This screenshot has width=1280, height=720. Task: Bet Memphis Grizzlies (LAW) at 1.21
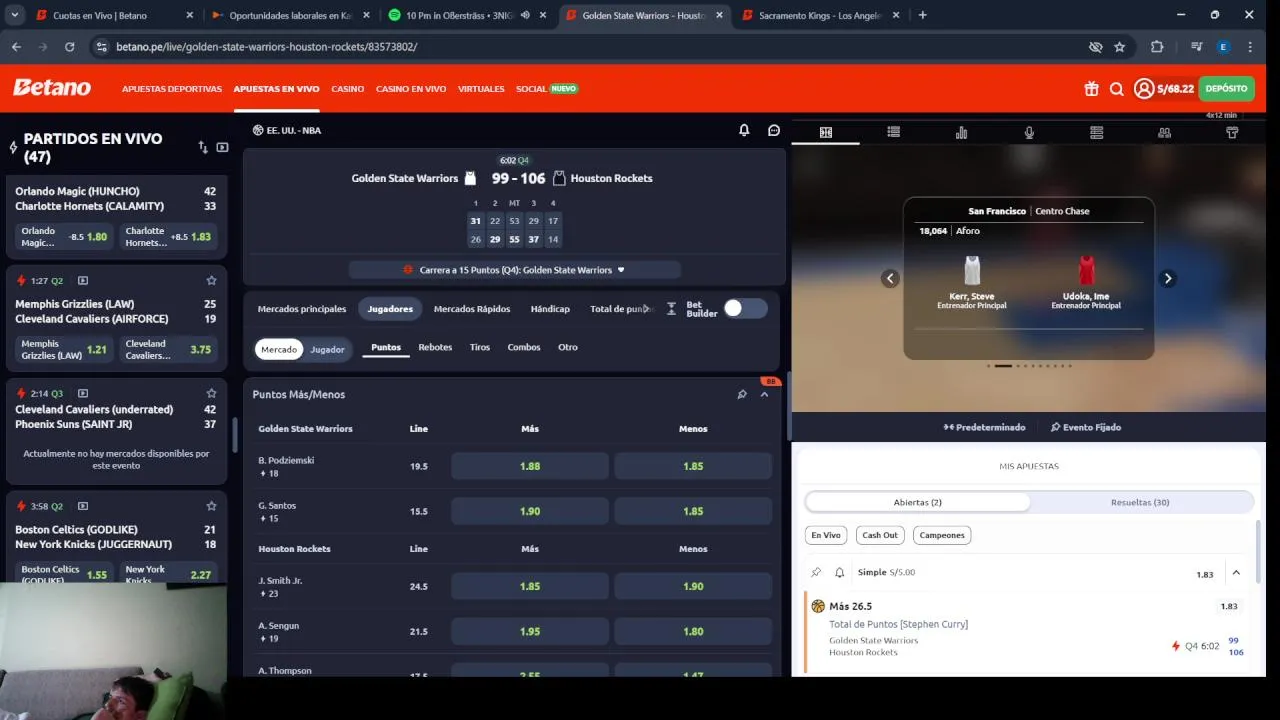[x=65, y=350]
